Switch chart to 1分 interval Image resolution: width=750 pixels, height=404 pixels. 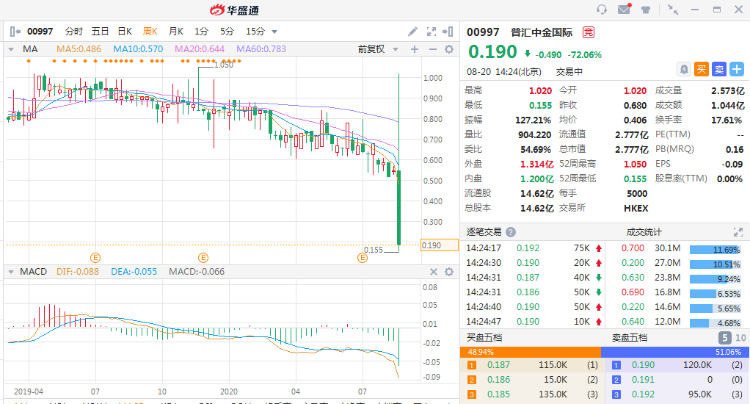pos(201,32)
